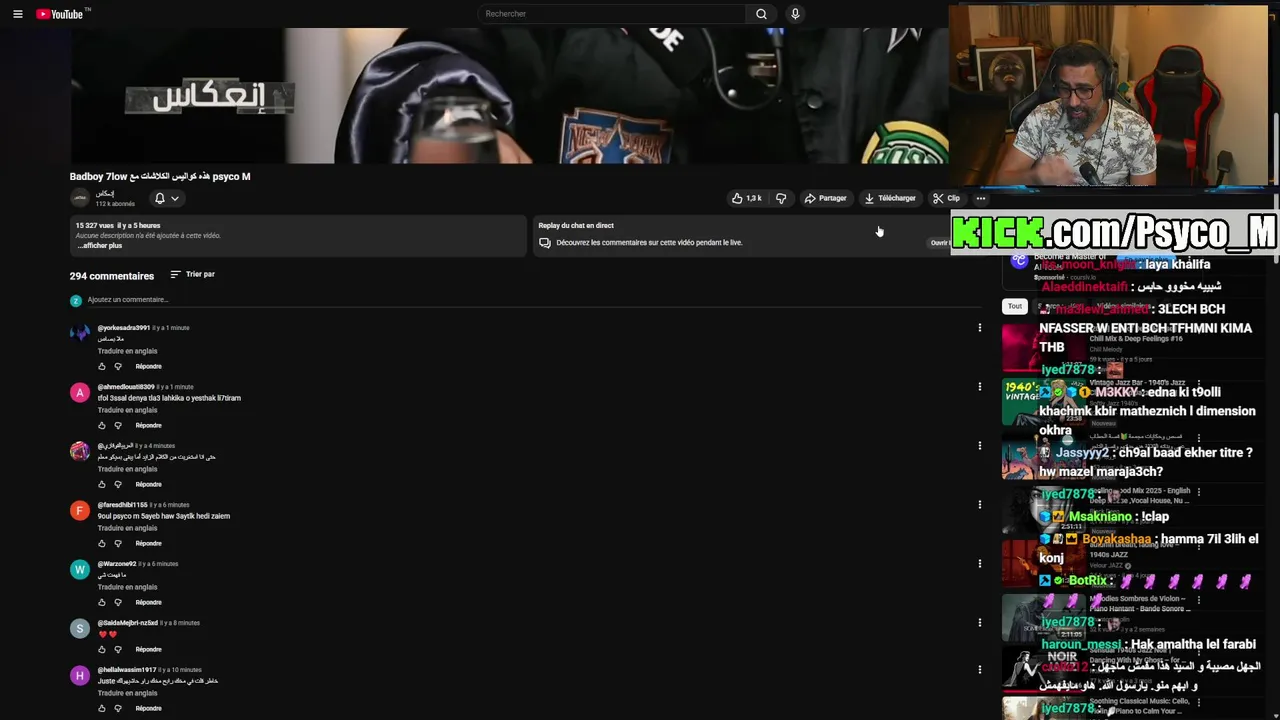This screenshot has height=720, width=1280.
Task: Dislike the comment by @Warzone92
Action: pyautogui.click(x=118, y=602)
